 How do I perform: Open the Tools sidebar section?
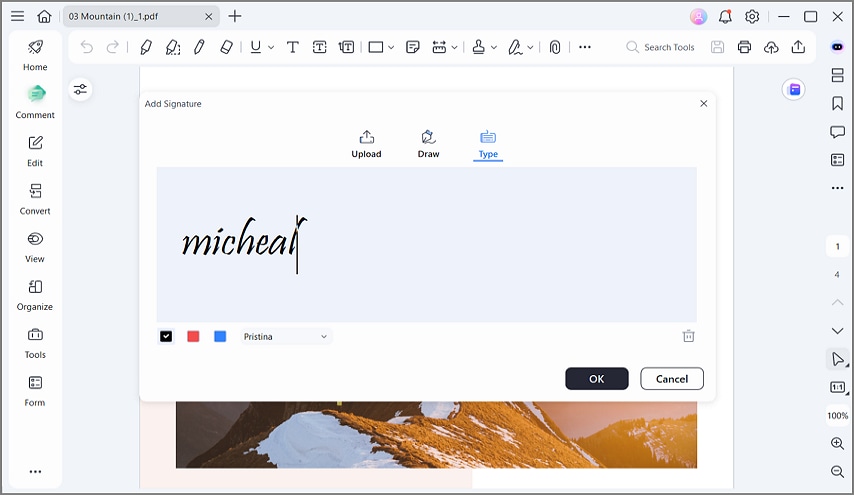pyautogui.click(x=35, y=343)
